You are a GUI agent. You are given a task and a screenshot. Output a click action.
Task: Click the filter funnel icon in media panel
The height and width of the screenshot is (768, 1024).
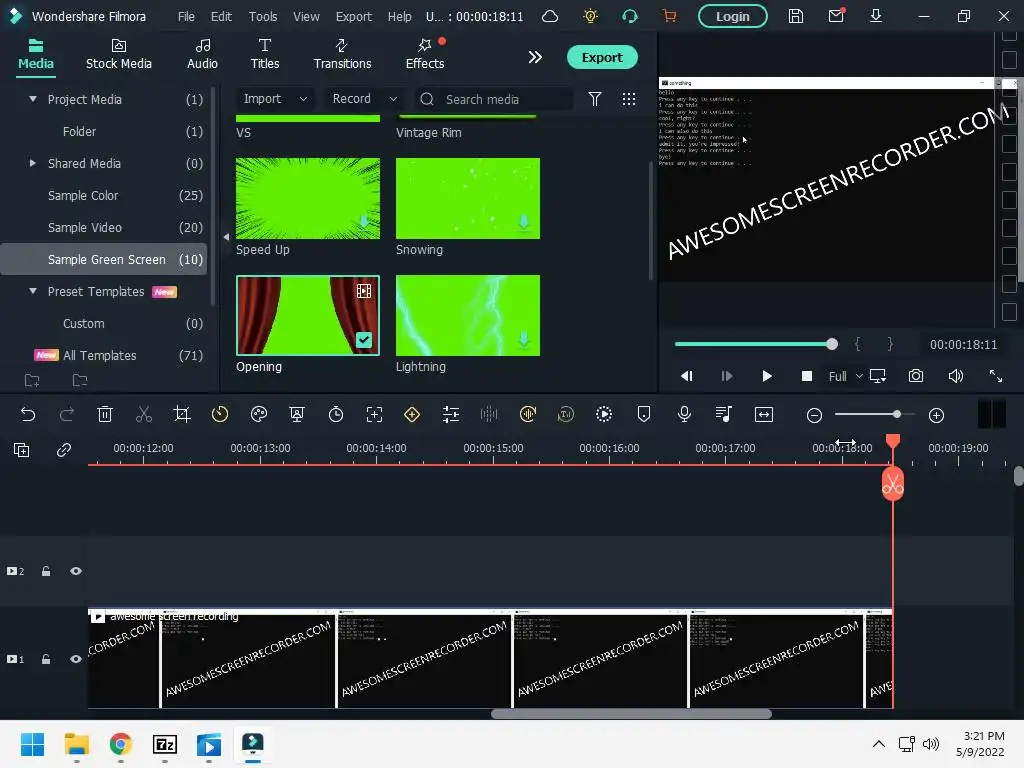coord(594,99)
